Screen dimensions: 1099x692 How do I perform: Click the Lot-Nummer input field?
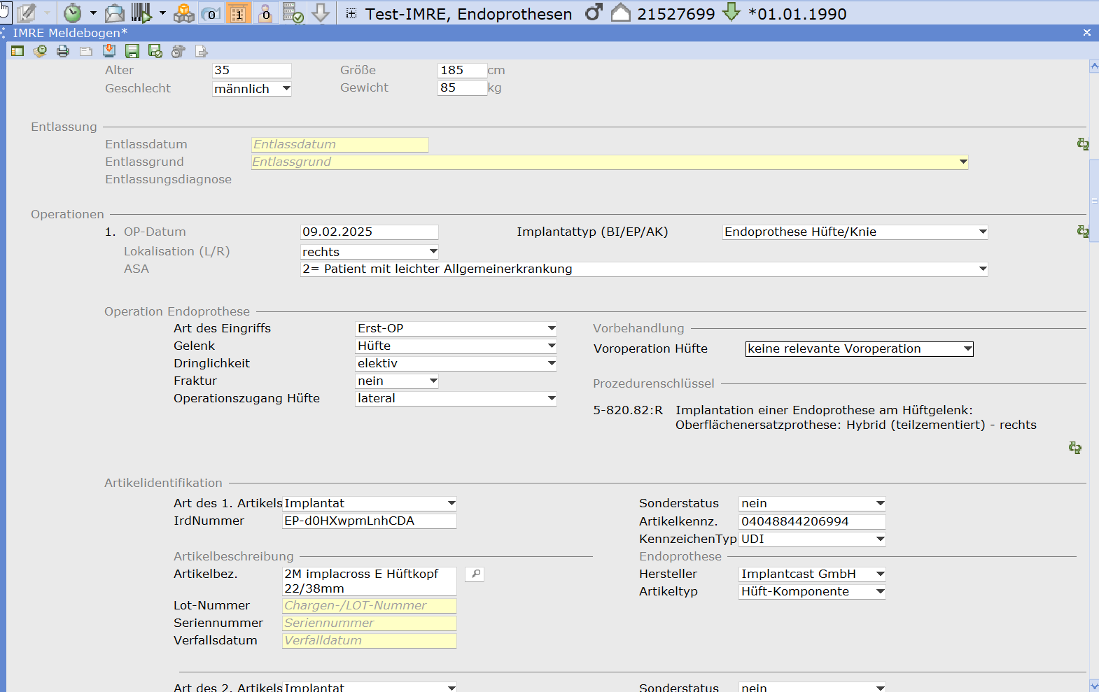[369, 606]
